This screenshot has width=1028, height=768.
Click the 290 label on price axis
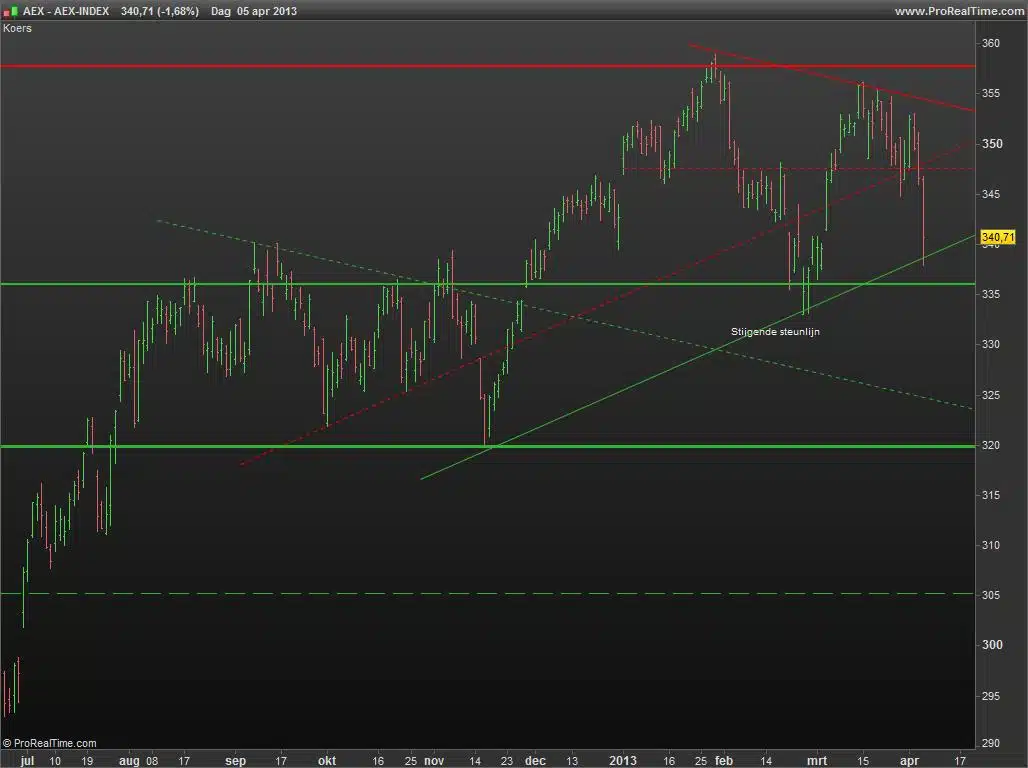pos(989,744)
